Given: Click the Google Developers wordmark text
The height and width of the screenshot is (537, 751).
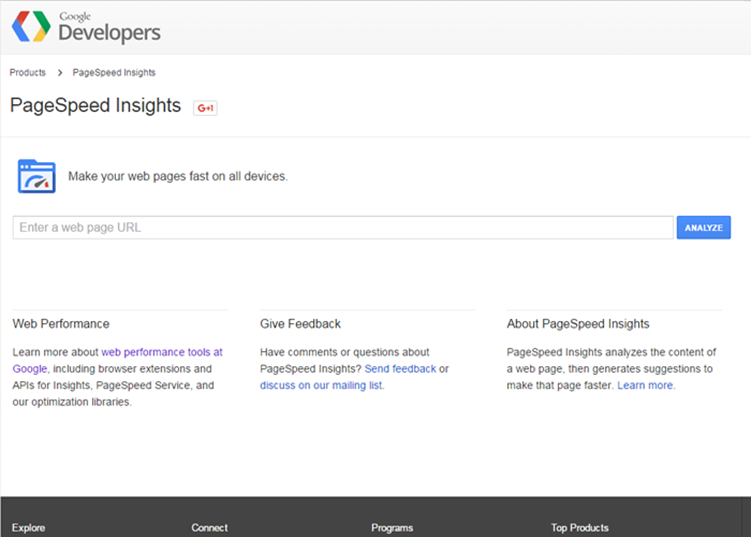Looking at the screenshot, I should (109, 32).
